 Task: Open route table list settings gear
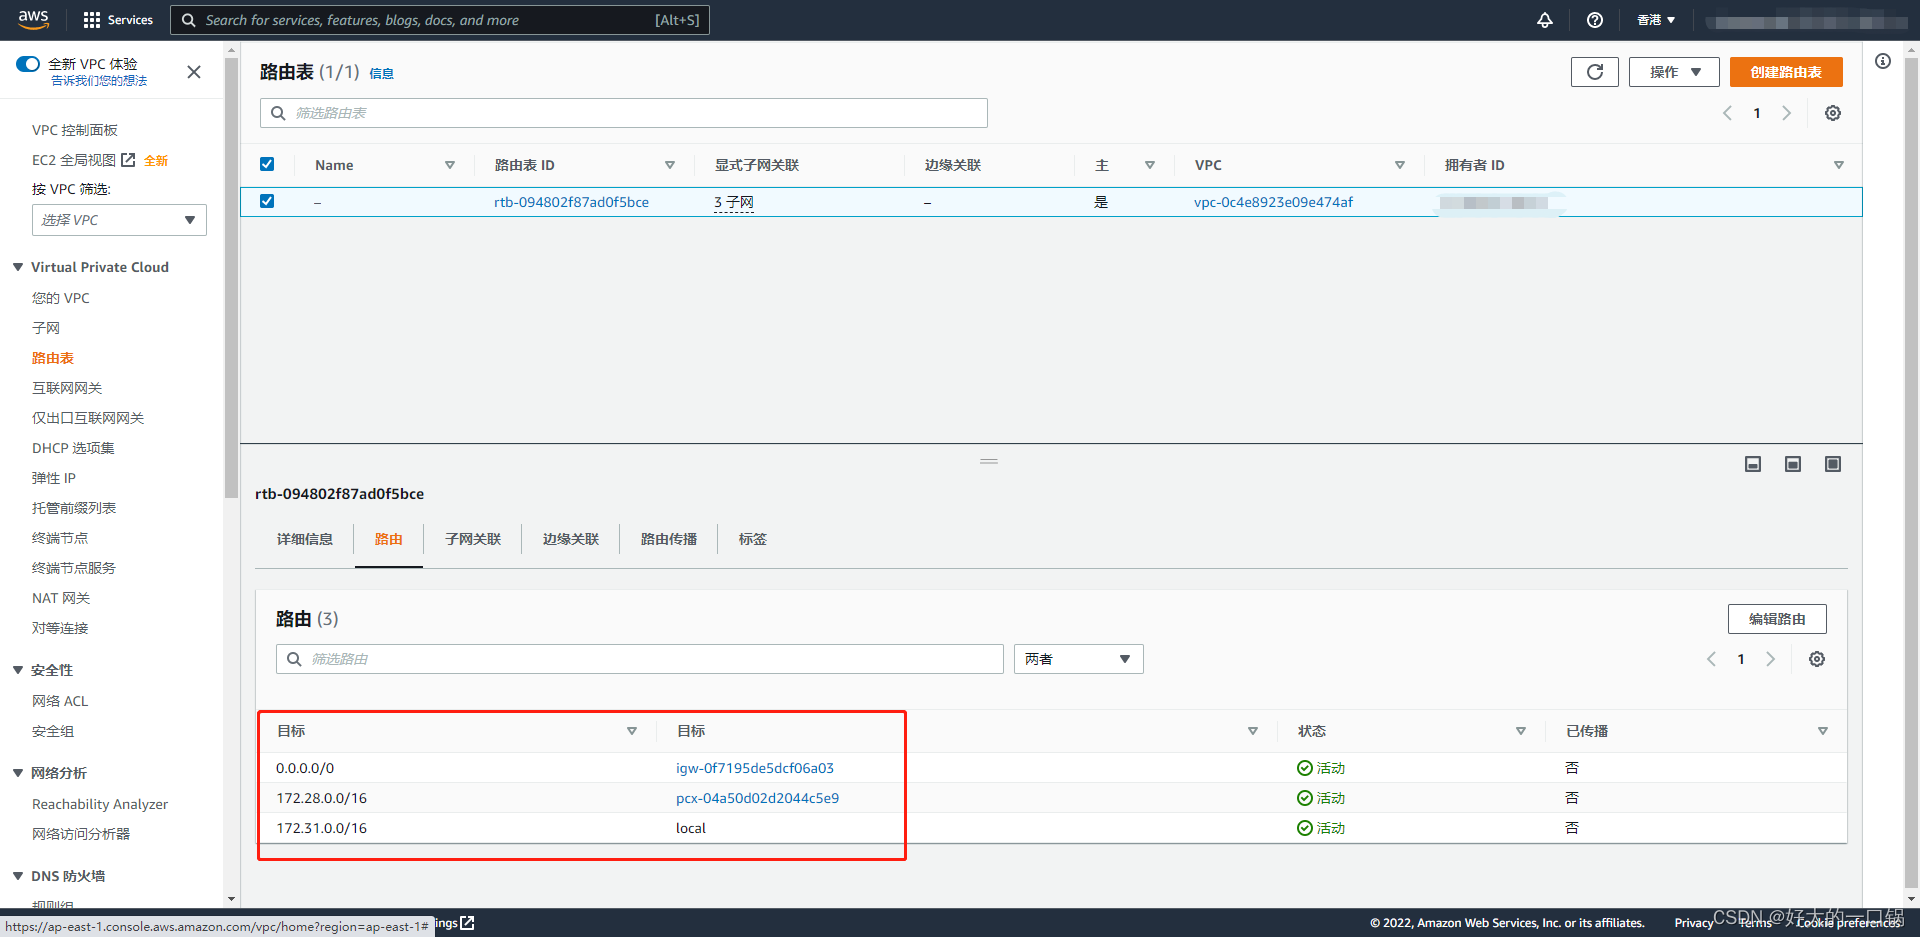tap(1832, 113)
